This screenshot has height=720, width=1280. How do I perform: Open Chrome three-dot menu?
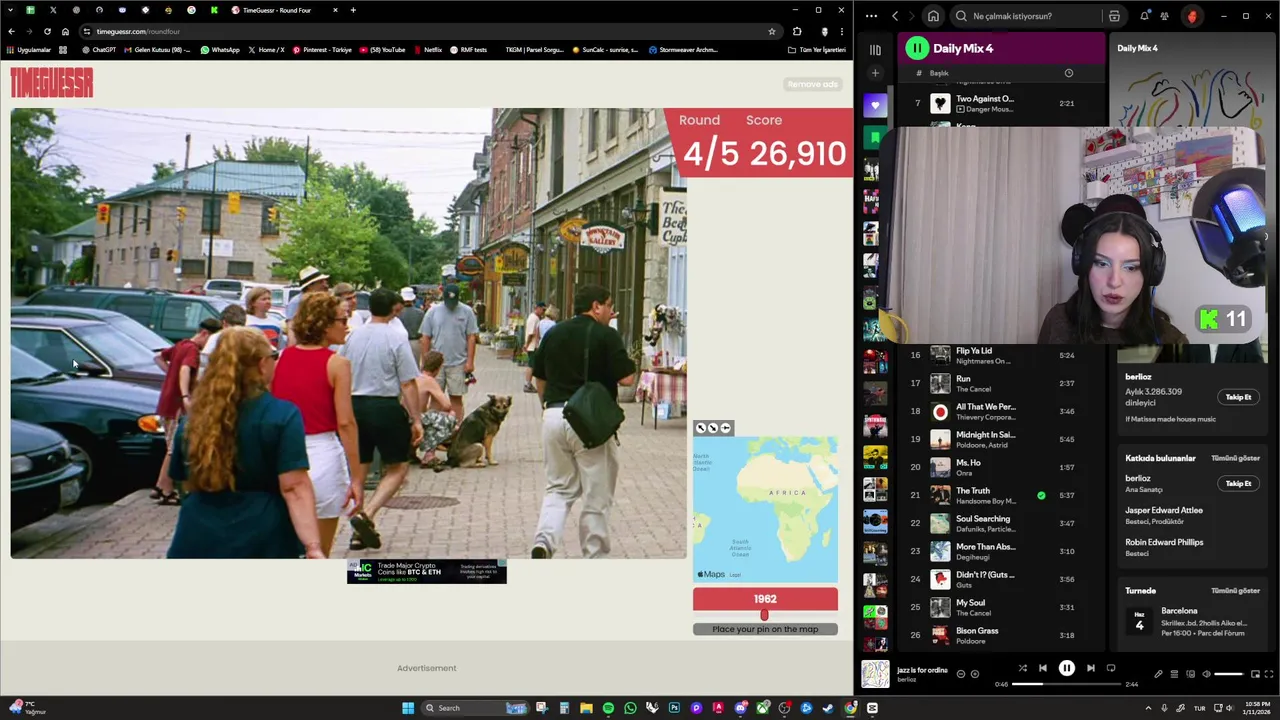[x=842, y=31]
